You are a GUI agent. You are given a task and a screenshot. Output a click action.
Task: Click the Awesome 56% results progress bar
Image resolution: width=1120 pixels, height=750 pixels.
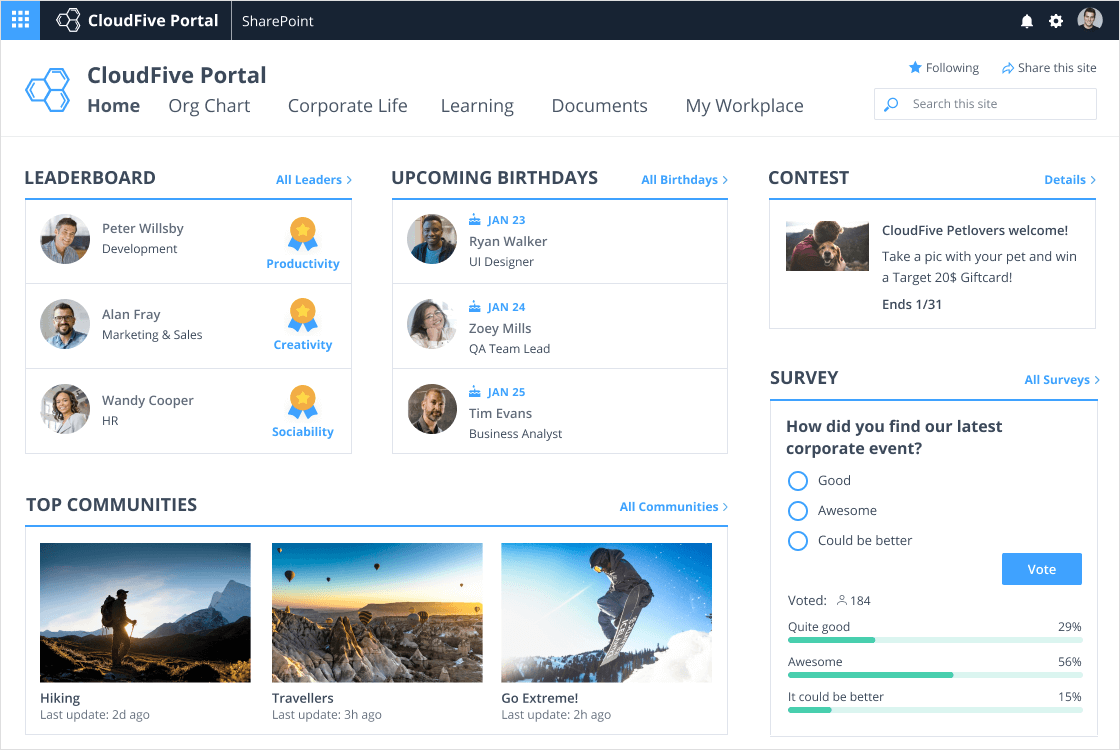(934, 675)
